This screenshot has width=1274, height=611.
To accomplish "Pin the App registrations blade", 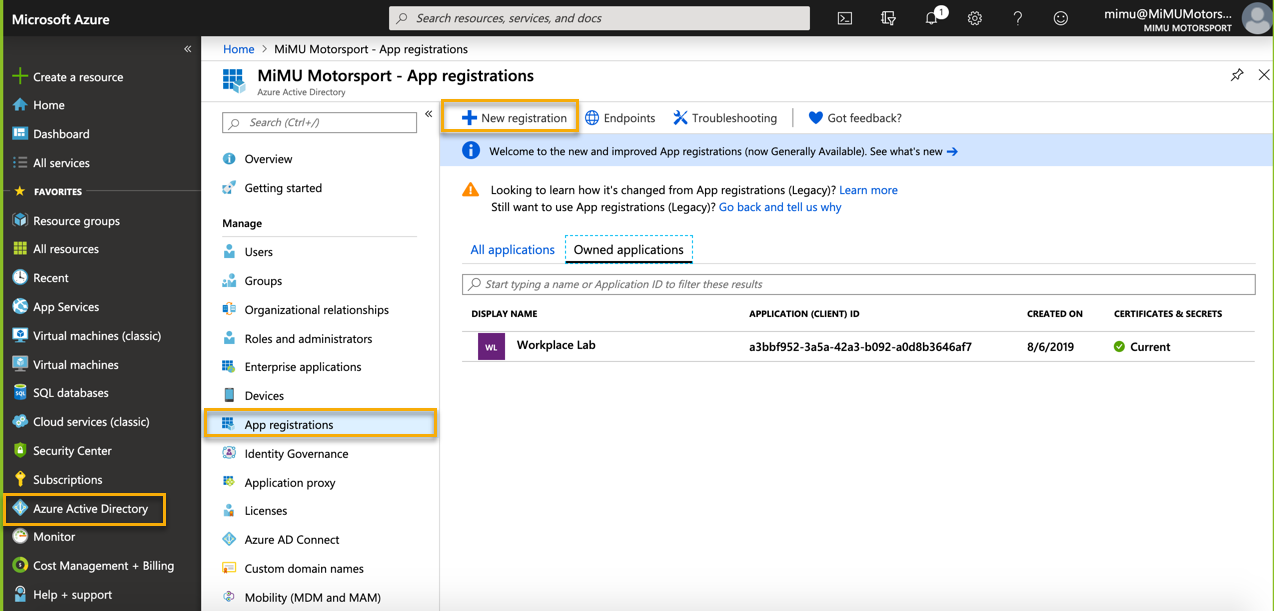I will pos(1237,75).
